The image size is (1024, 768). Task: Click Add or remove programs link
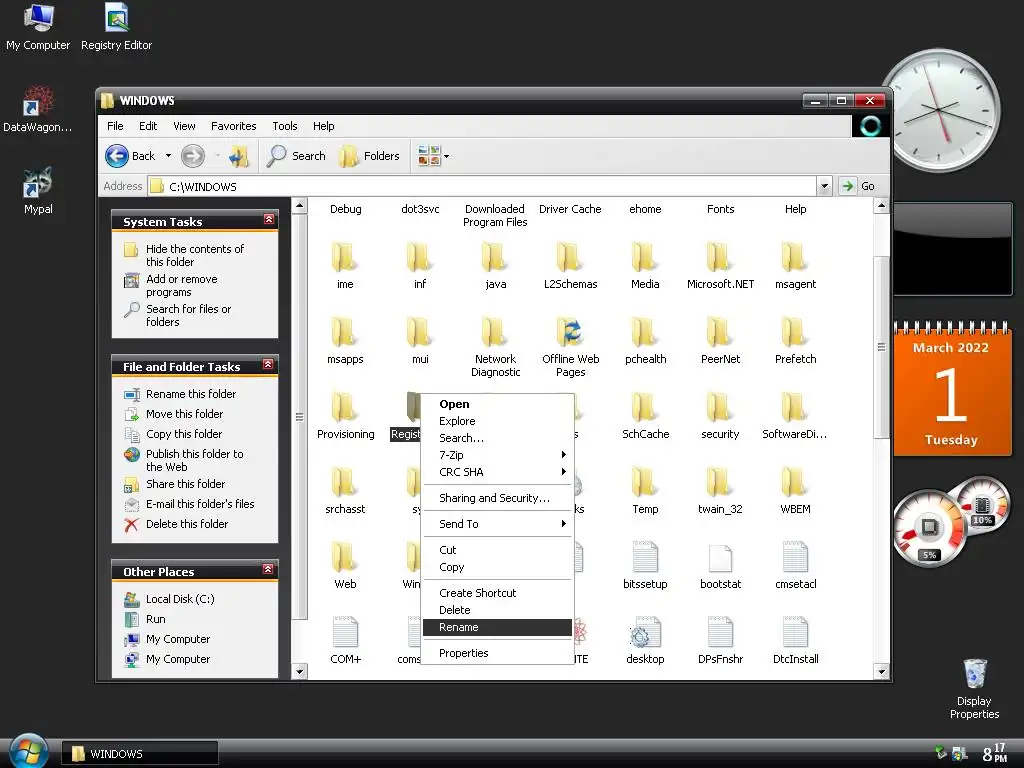[182, 285]
